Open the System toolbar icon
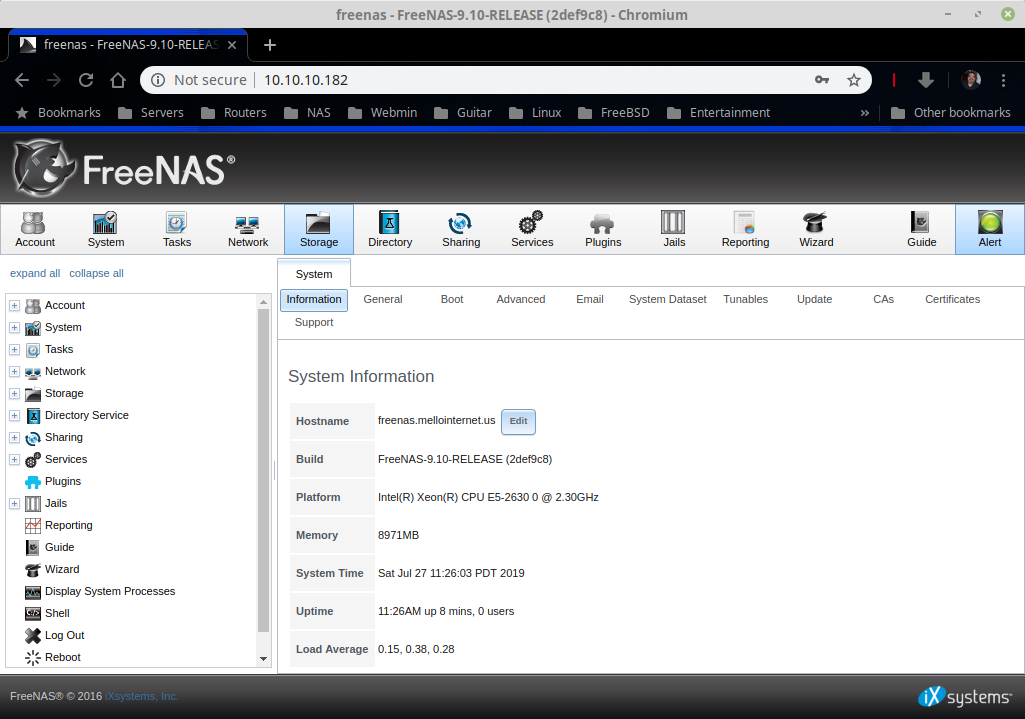The height and width of the screenshot is (719, 1025). tap(105, 229)
